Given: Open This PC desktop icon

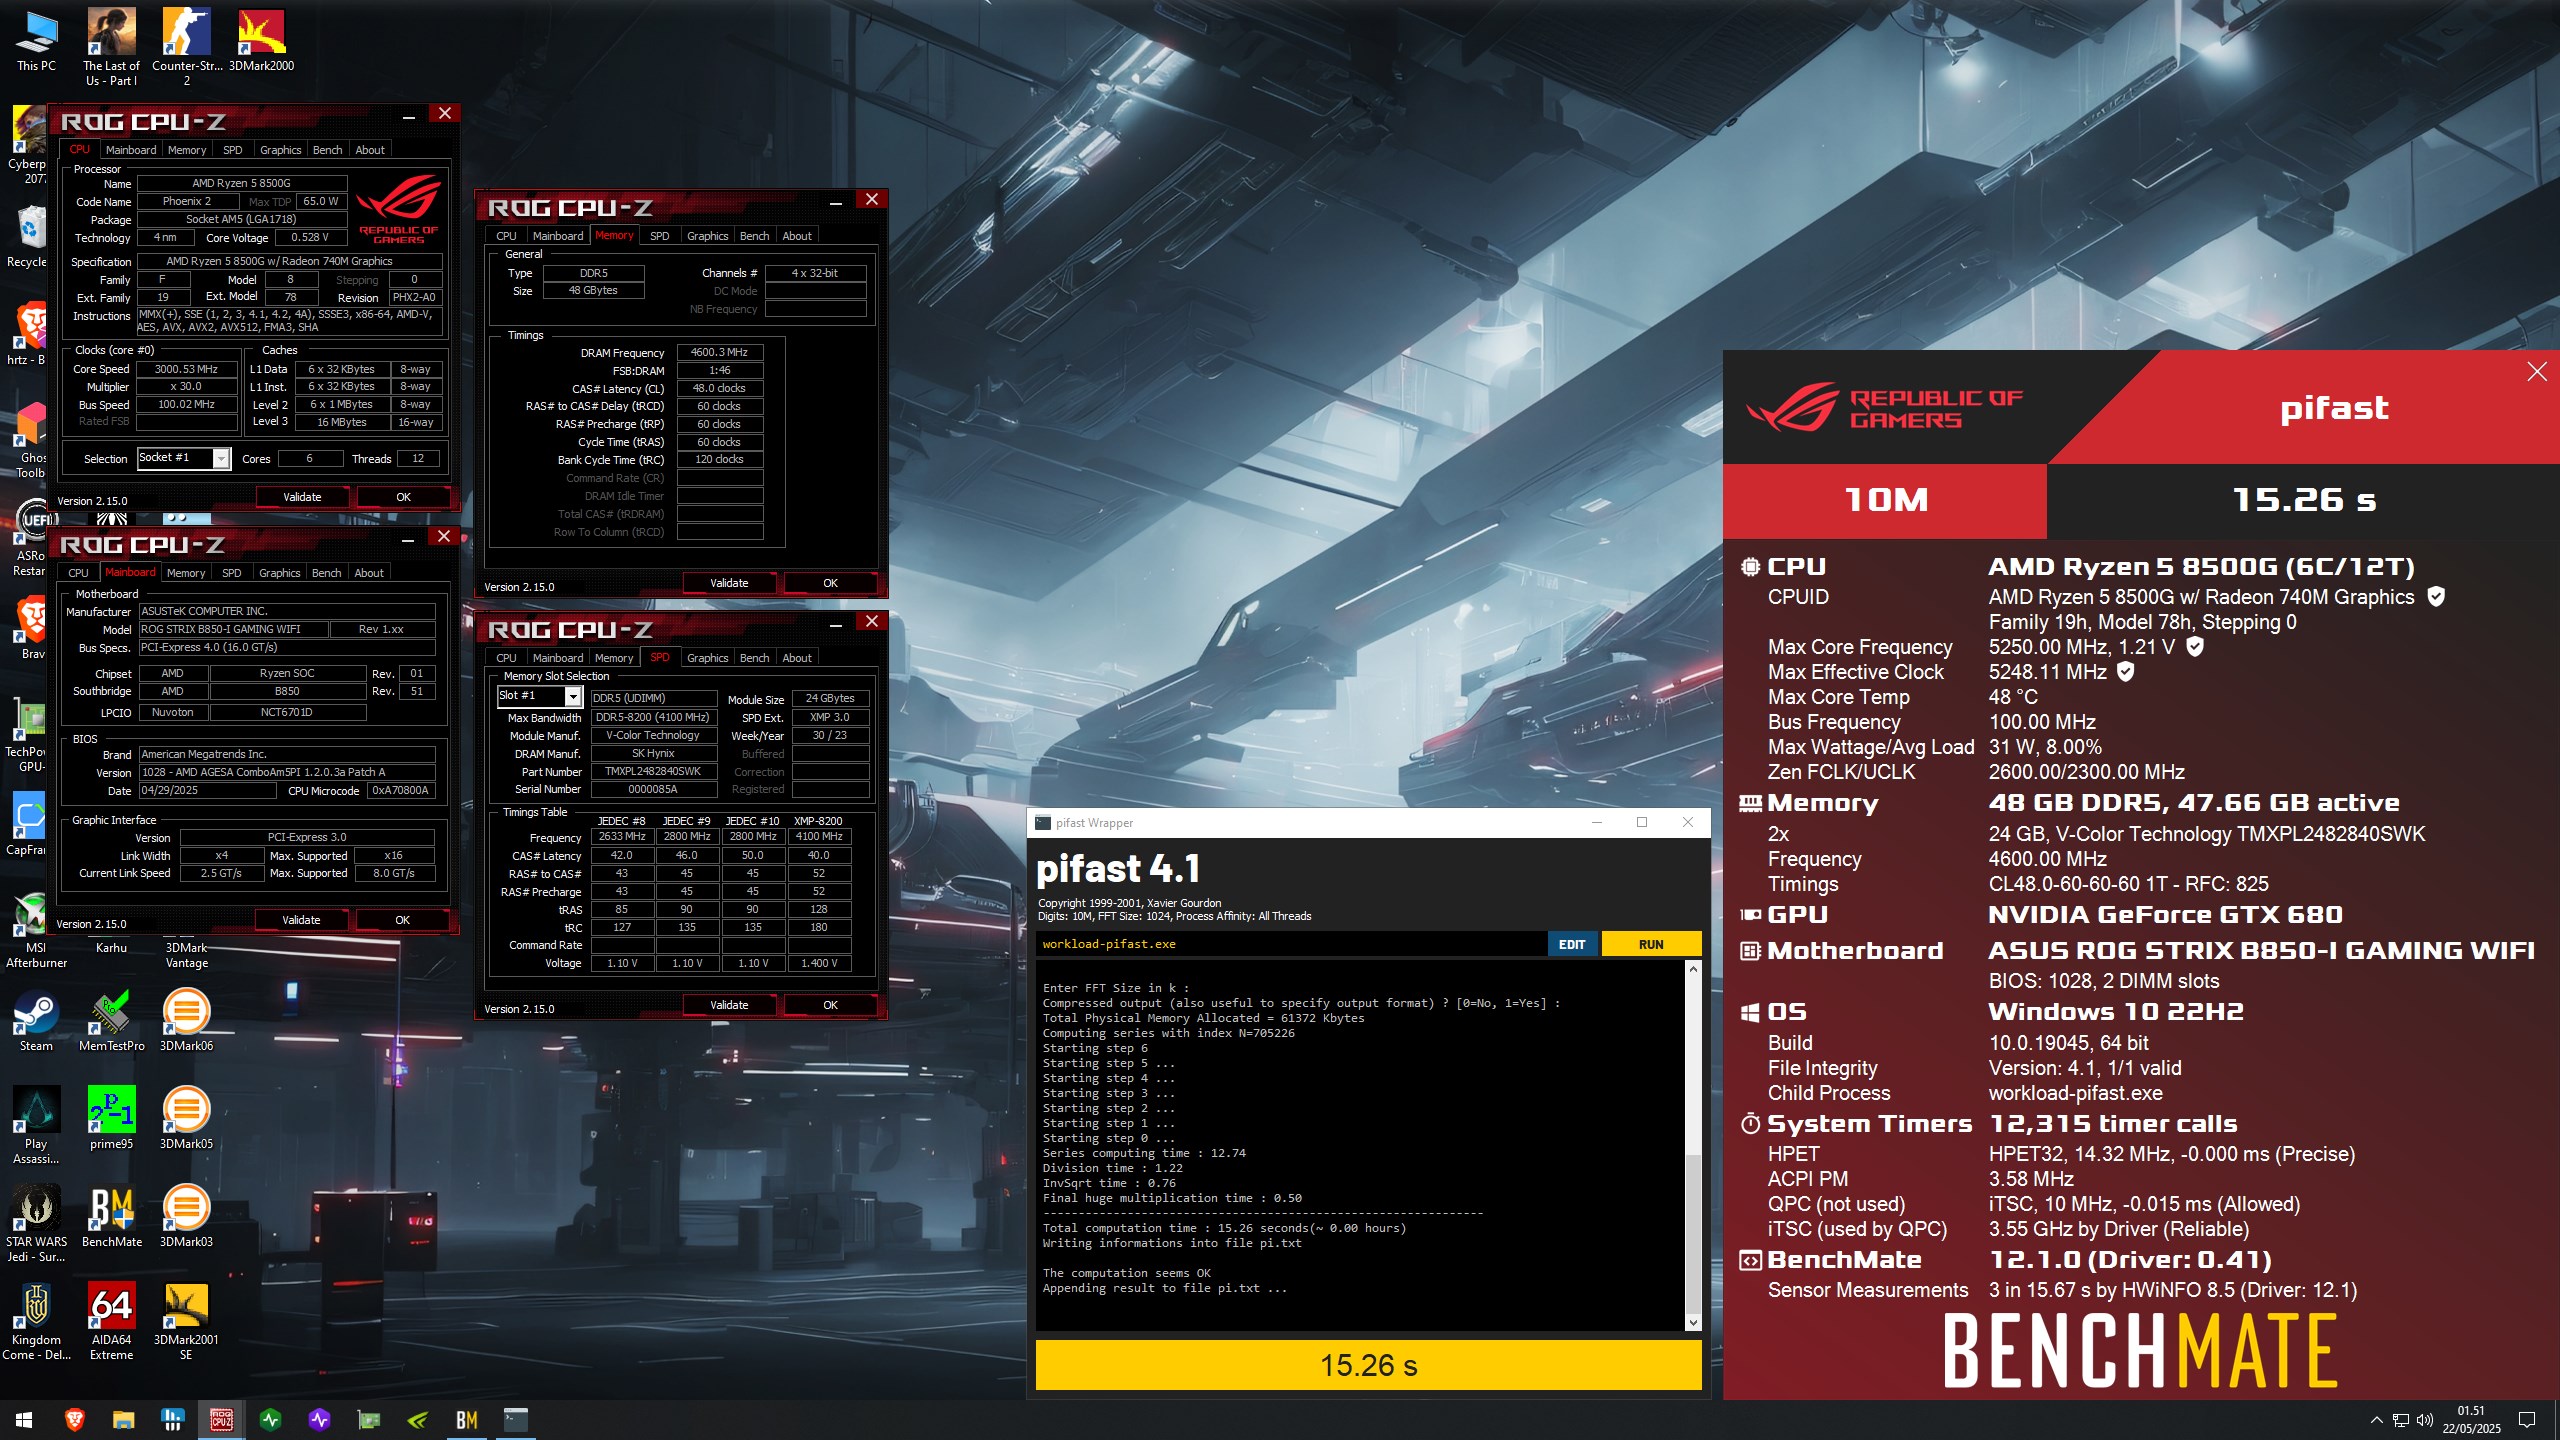Looking at the screenshot, I should pyautogui.click(x=36, y=41).
